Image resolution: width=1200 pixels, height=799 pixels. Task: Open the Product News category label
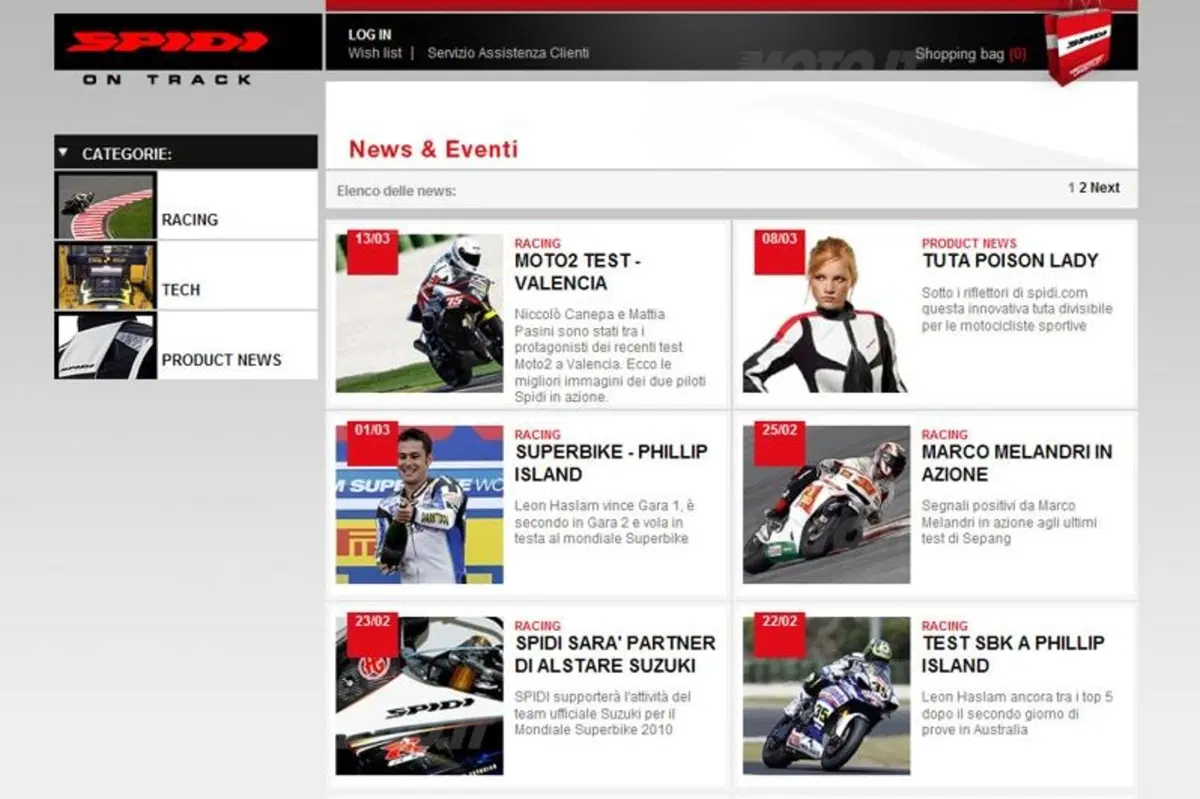tap(222, 360)
